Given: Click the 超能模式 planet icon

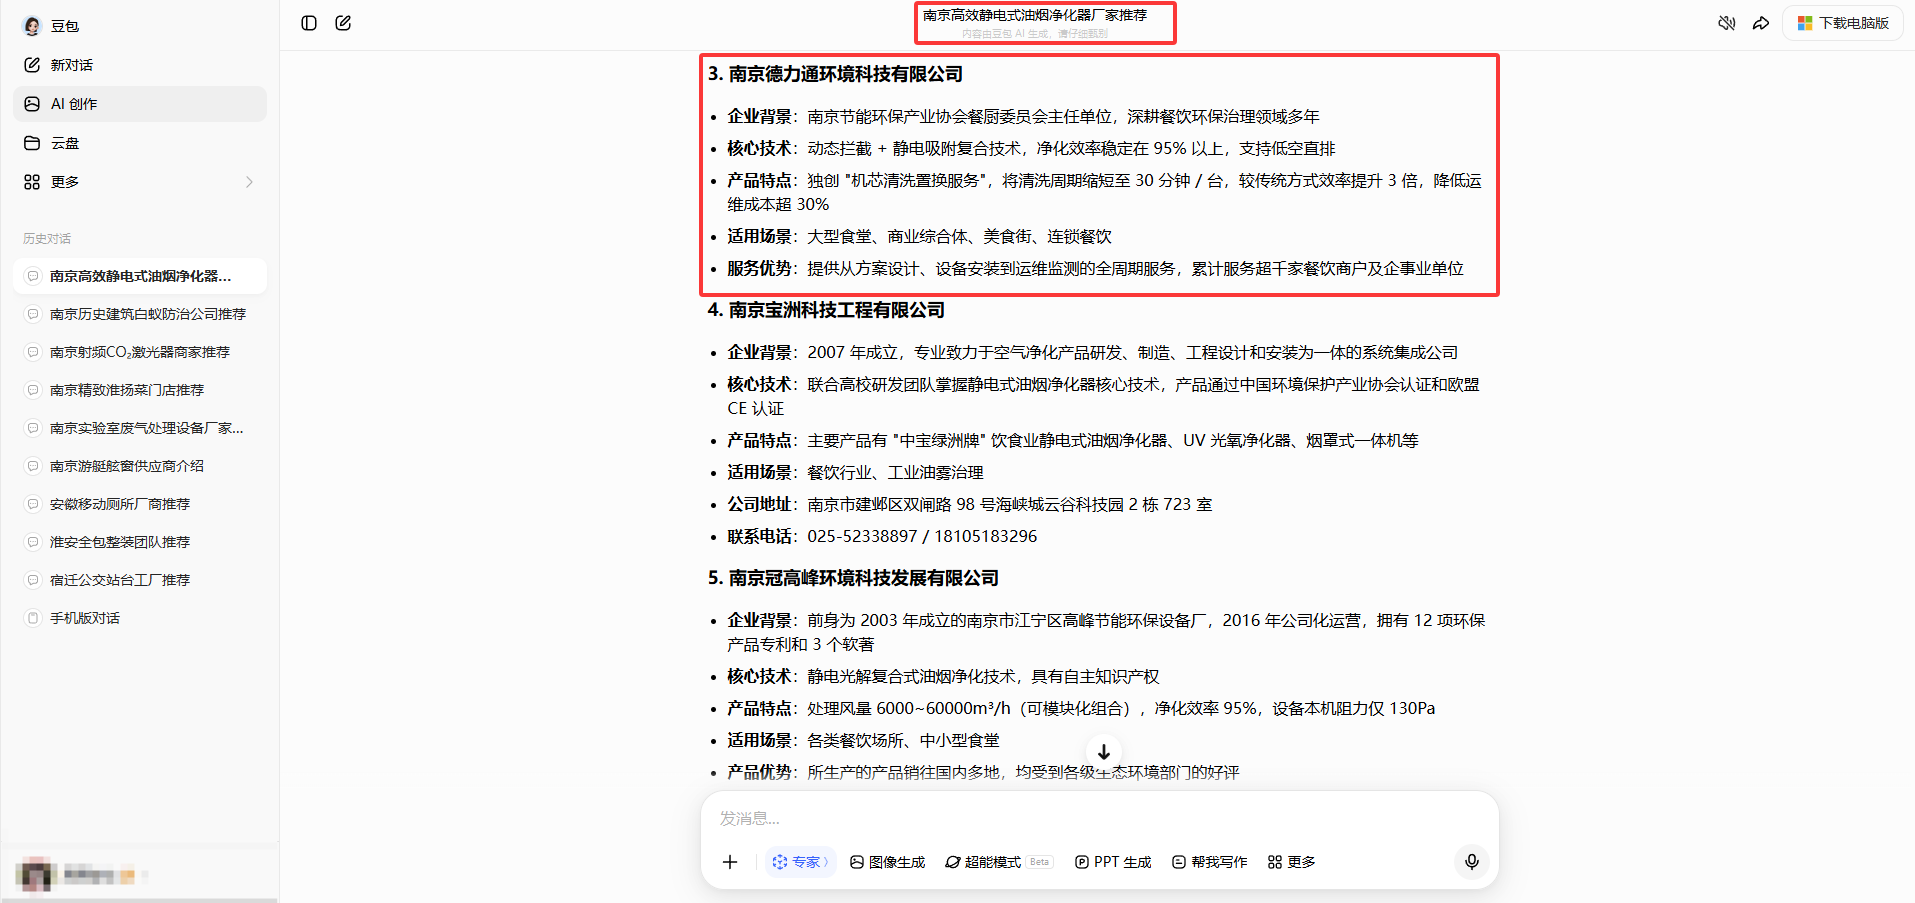Looking at the screenshot, I should (953, 862).
